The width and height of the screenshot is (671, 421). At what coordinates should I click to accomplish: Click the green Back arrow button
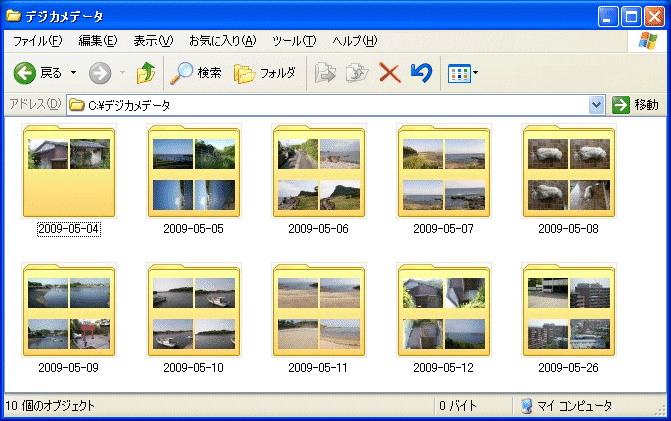[x=25, y=73]
